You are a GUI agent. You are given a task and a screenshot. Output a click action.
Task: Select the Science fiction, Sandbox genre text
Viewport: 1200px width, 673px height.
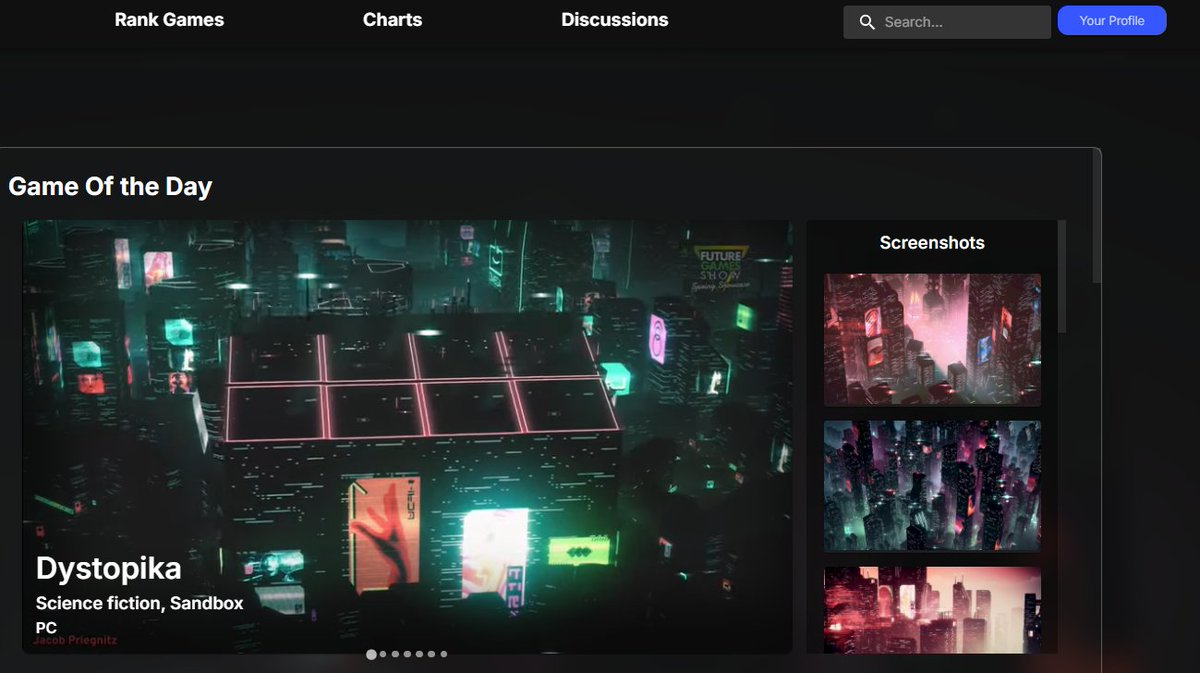click(139, 603)
